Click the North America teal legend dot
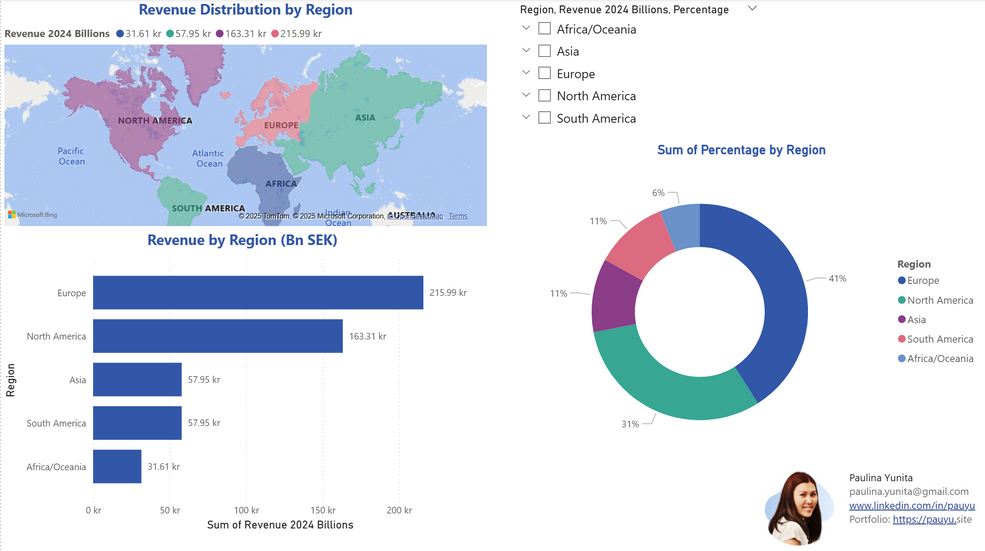 pyautogui.click(x=901, y=300)
